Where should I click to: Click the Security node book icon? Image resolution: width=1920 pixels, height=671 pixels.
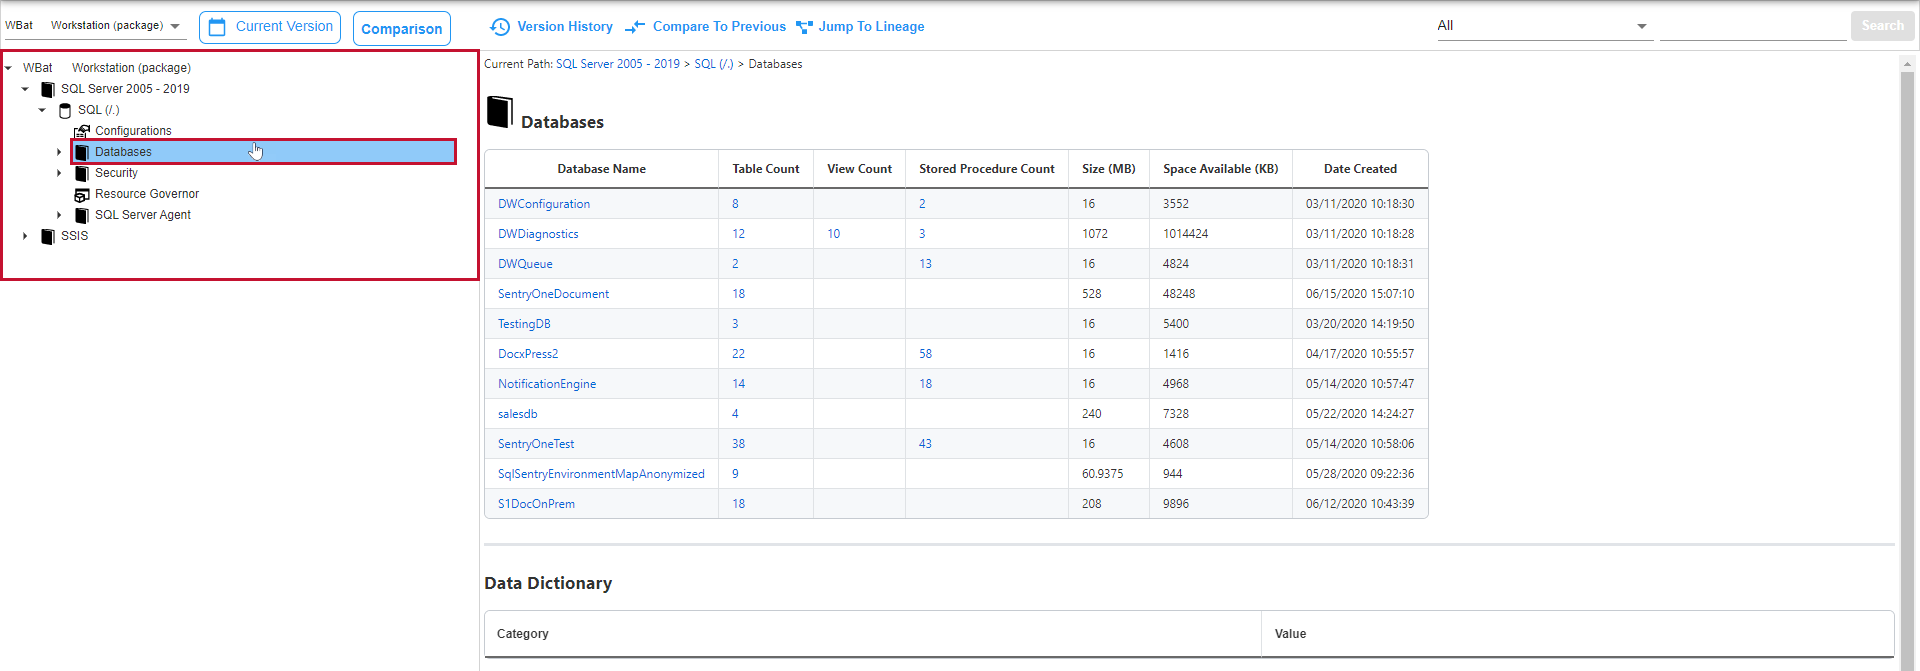pos(82,173)
